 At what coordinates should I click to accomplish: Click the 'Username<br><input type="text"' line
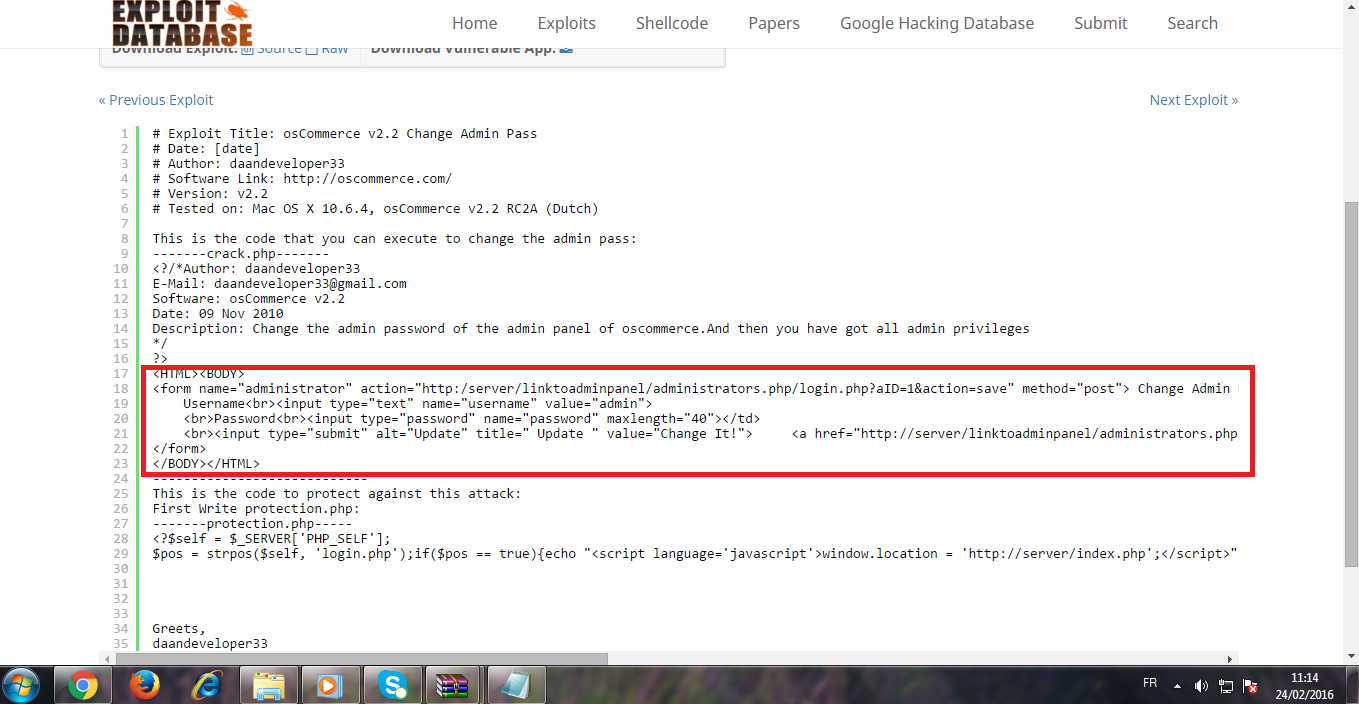(417, 403)
